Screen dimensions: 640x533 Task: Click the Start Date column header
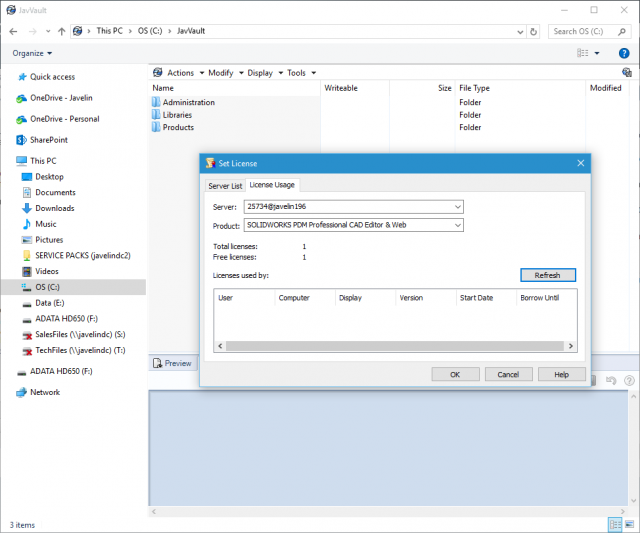476,298
